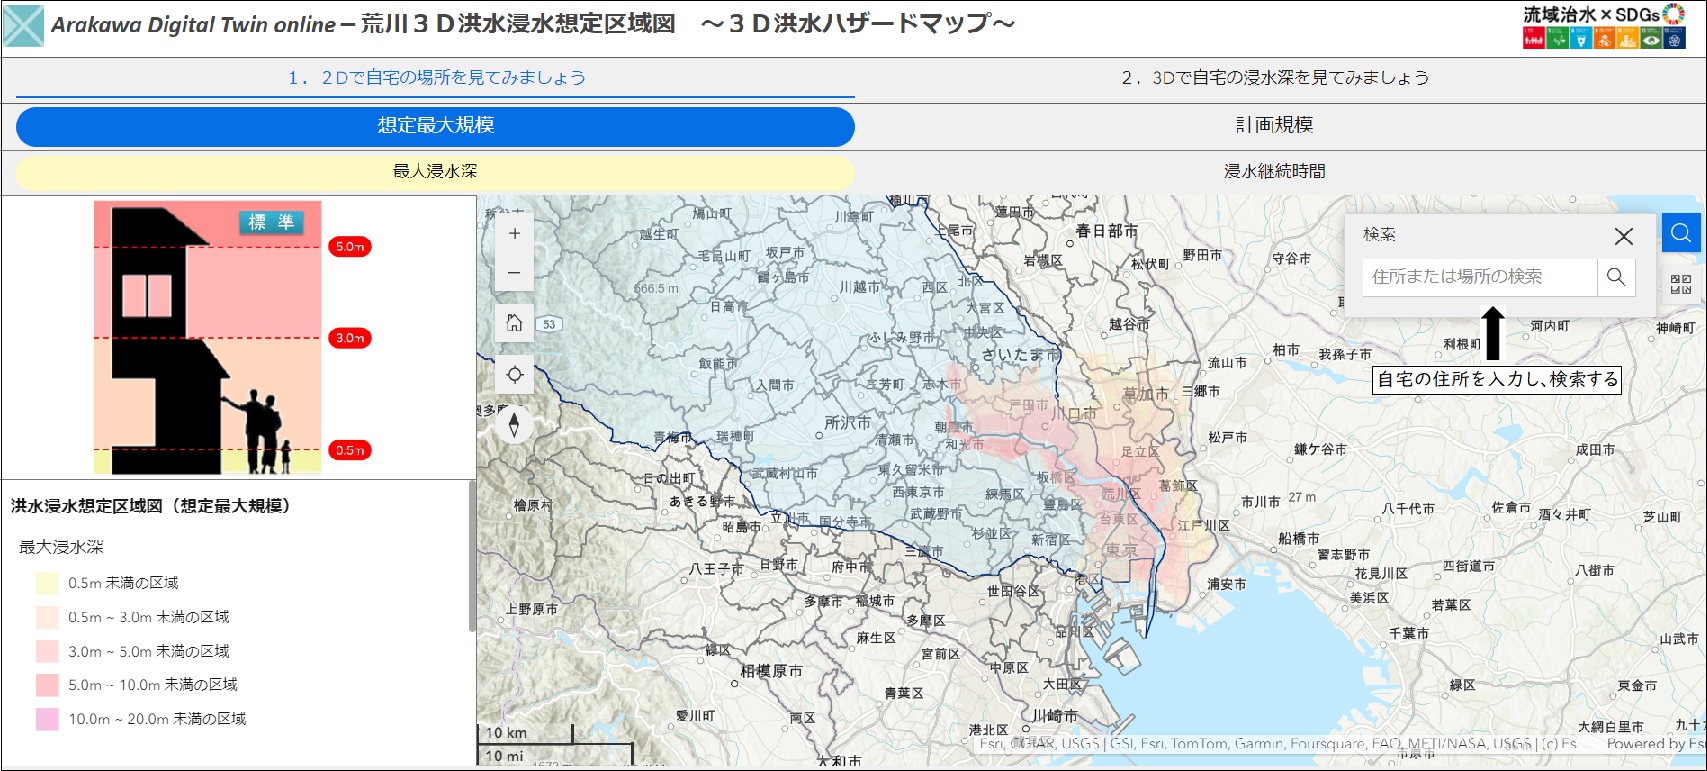
Task: Click the flood depth house illustration
Action: pyautogui.click(x=208, y=338)
